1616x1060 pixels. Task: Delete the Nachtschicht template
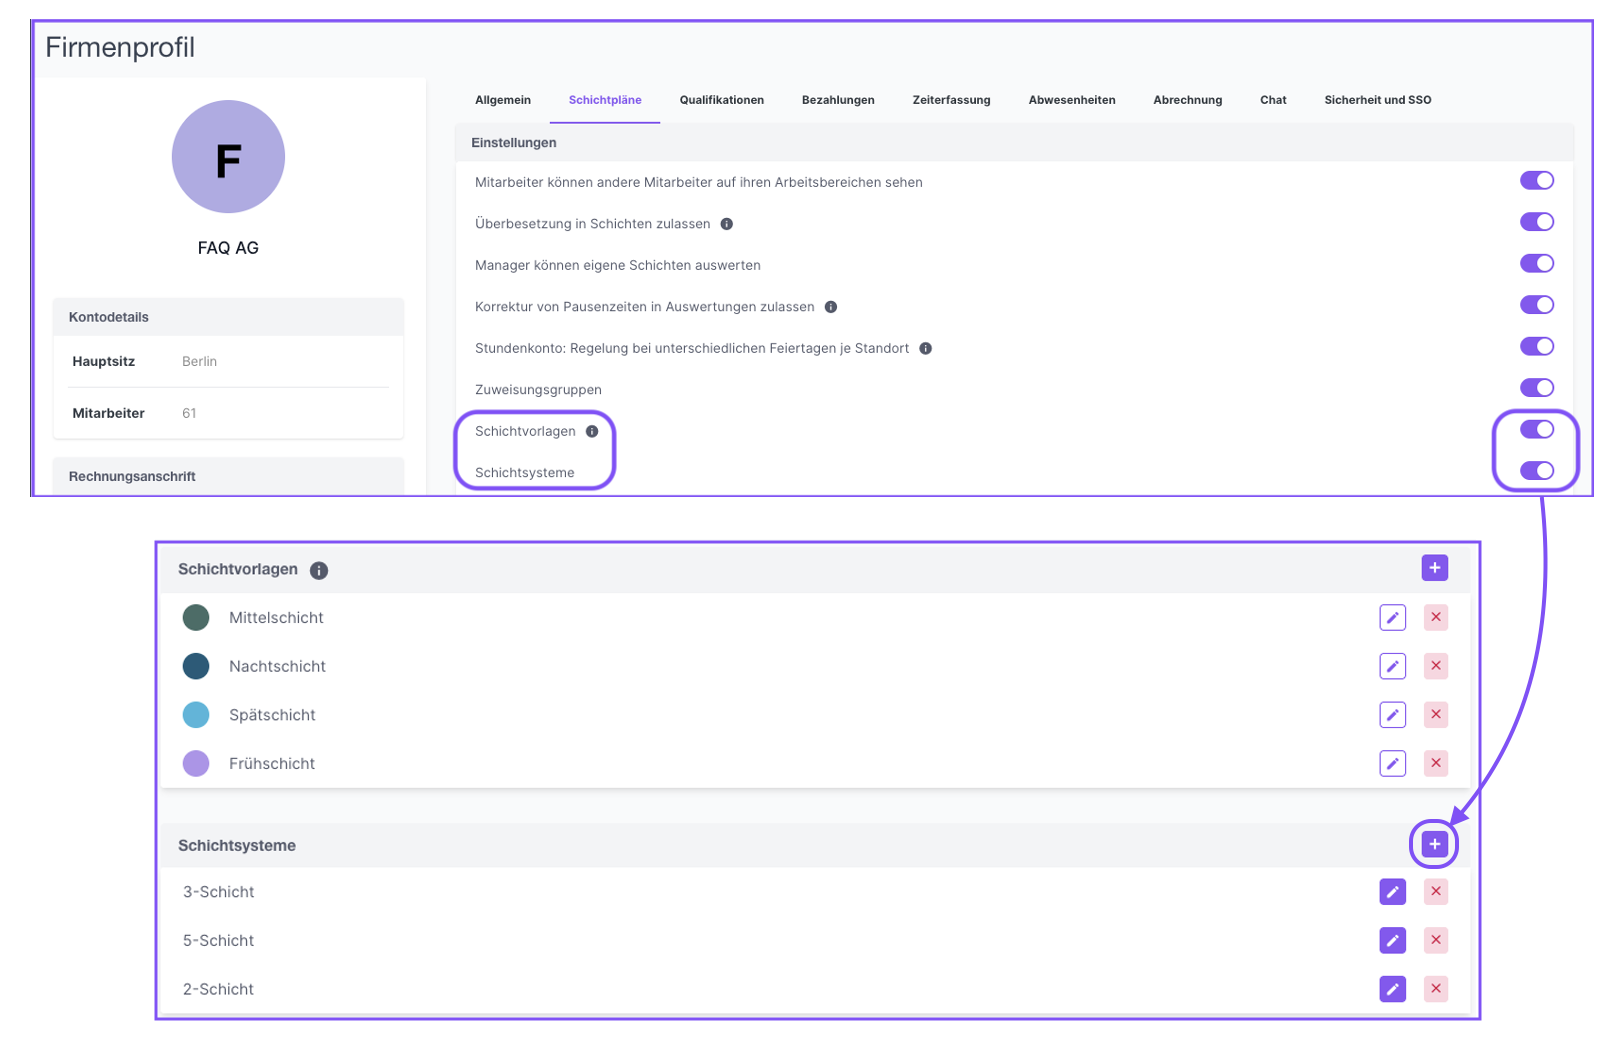point(1435,666)
